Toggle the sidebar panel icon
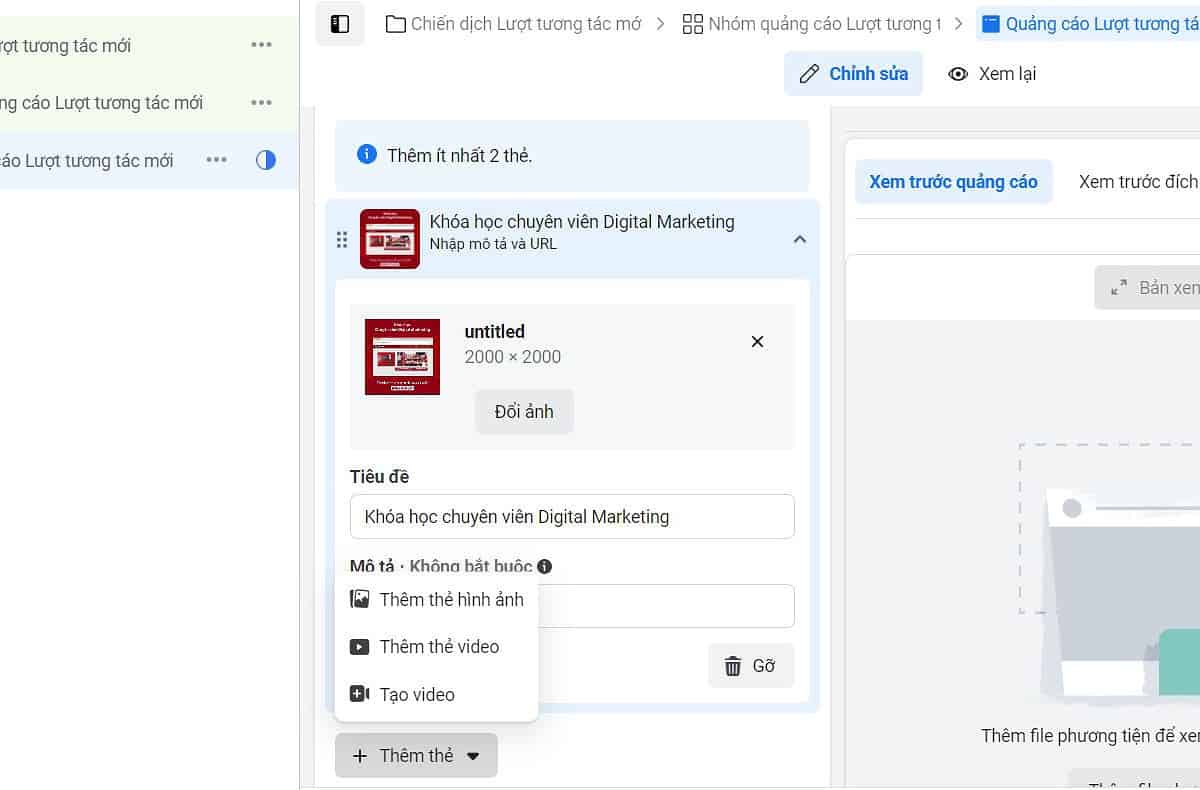The width and height of the screenshot is (1200, 790). (x=340, y=24)
